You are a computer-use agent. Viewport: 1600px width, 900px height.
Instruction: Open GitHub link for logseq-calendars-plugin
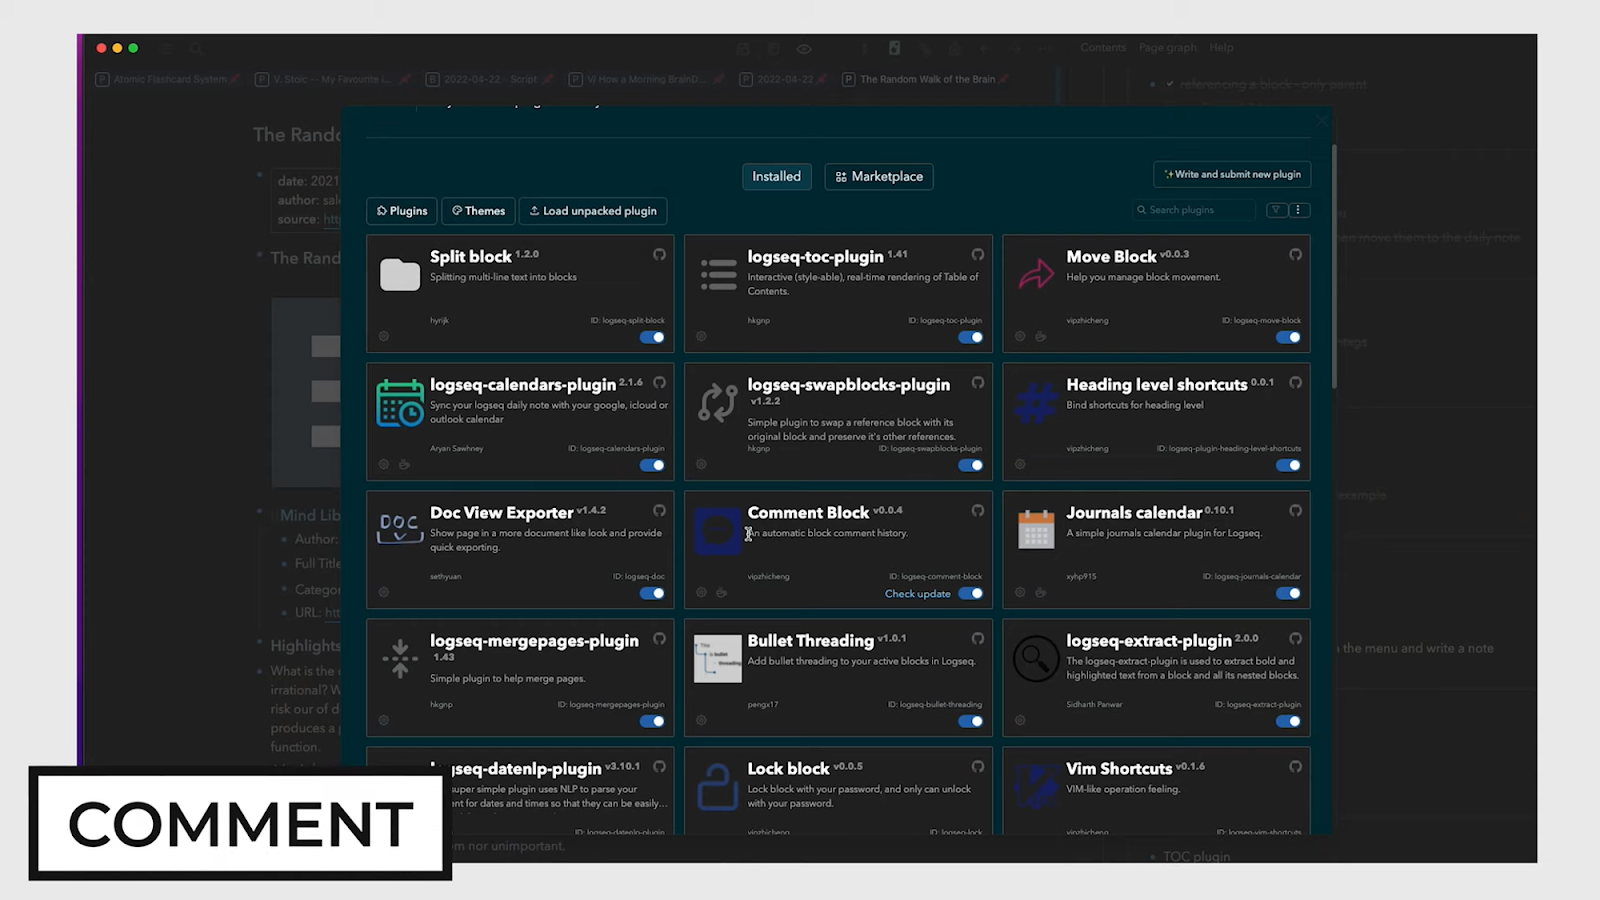point(659,383)
